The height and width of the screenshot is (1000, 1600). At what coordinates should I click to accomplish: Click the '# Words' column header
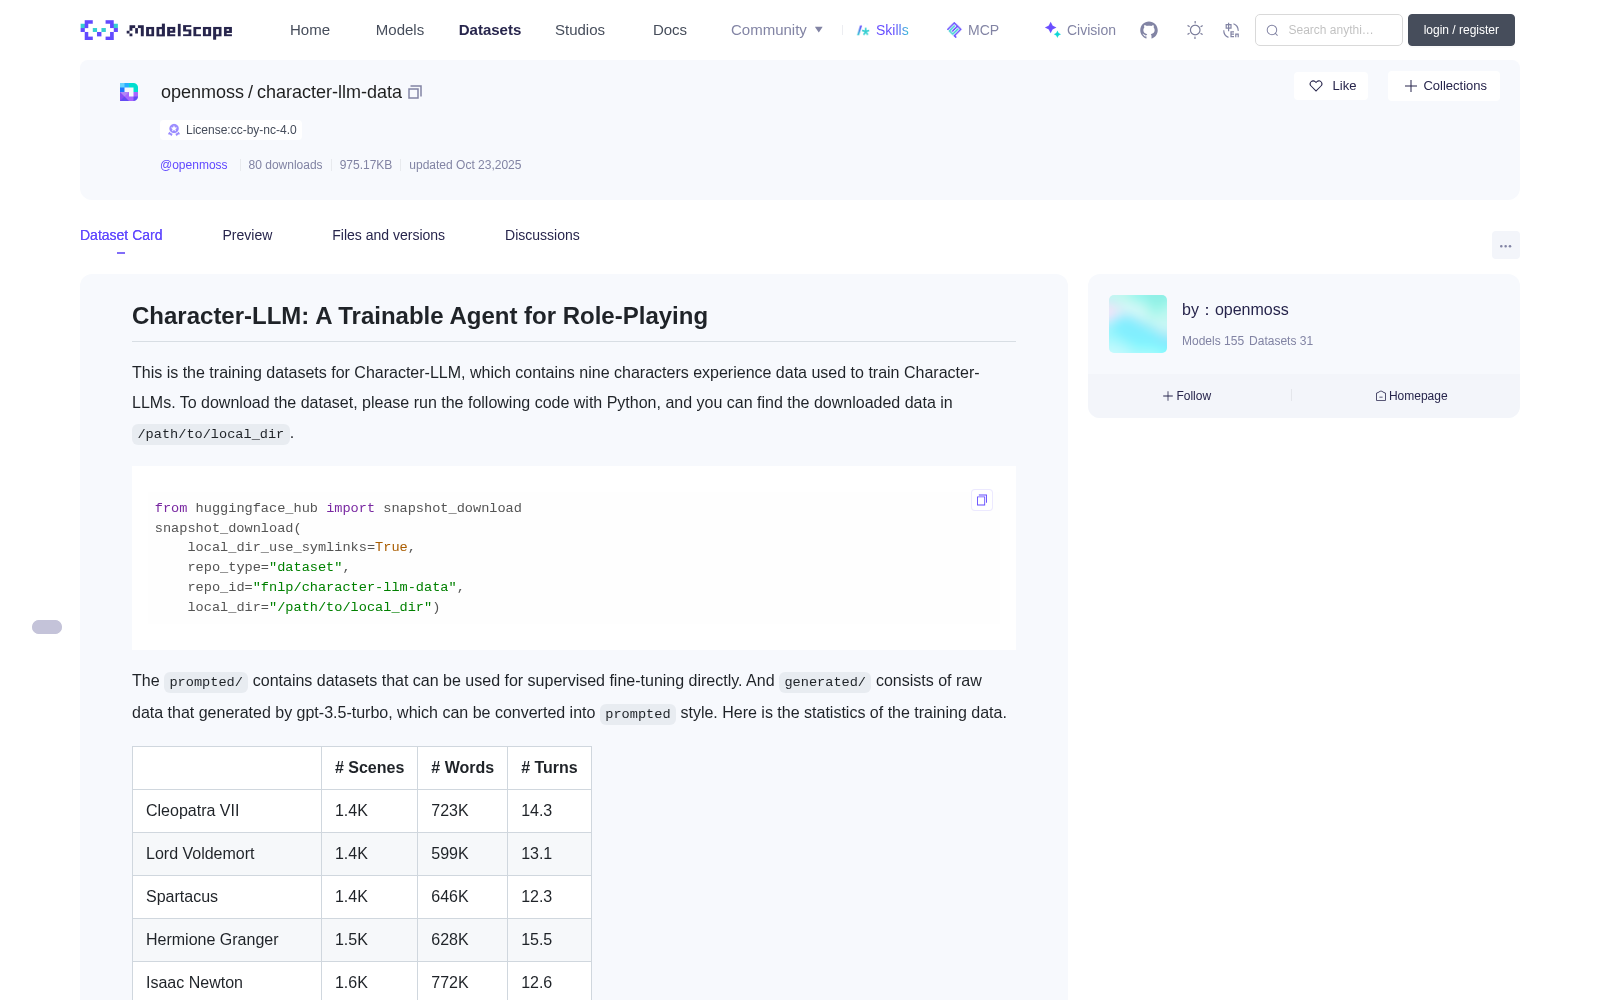462,768
